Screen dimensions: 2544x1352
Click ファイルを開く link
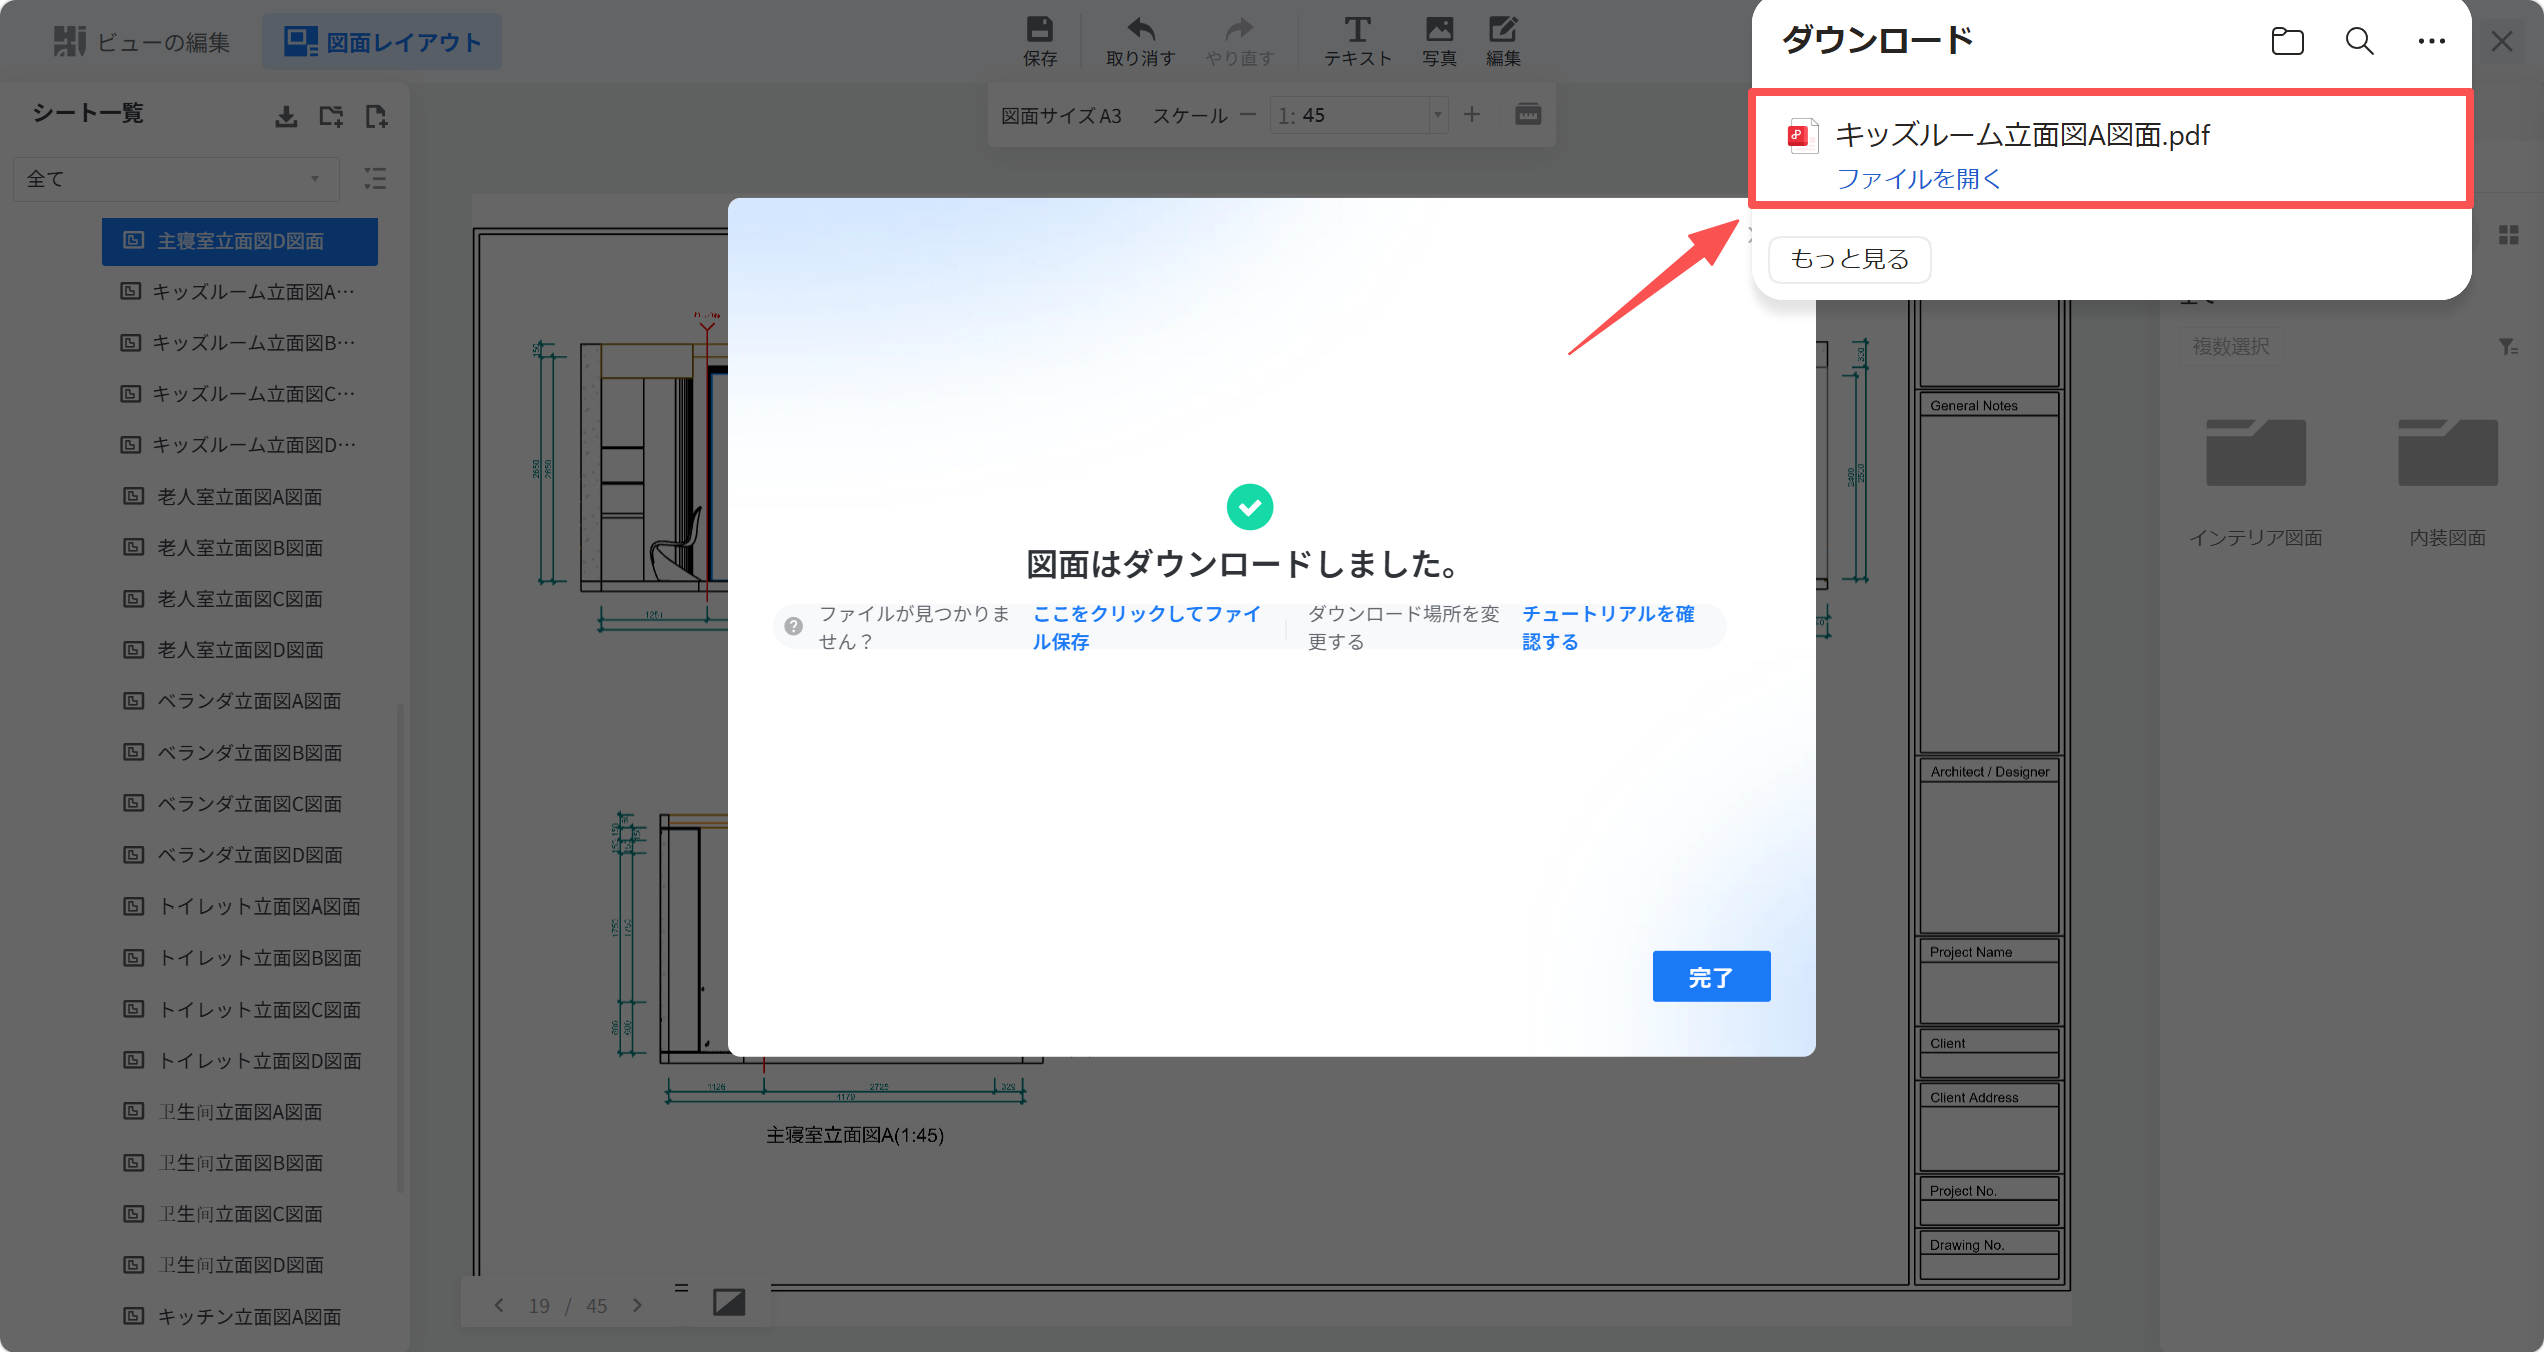[1919, 179]
